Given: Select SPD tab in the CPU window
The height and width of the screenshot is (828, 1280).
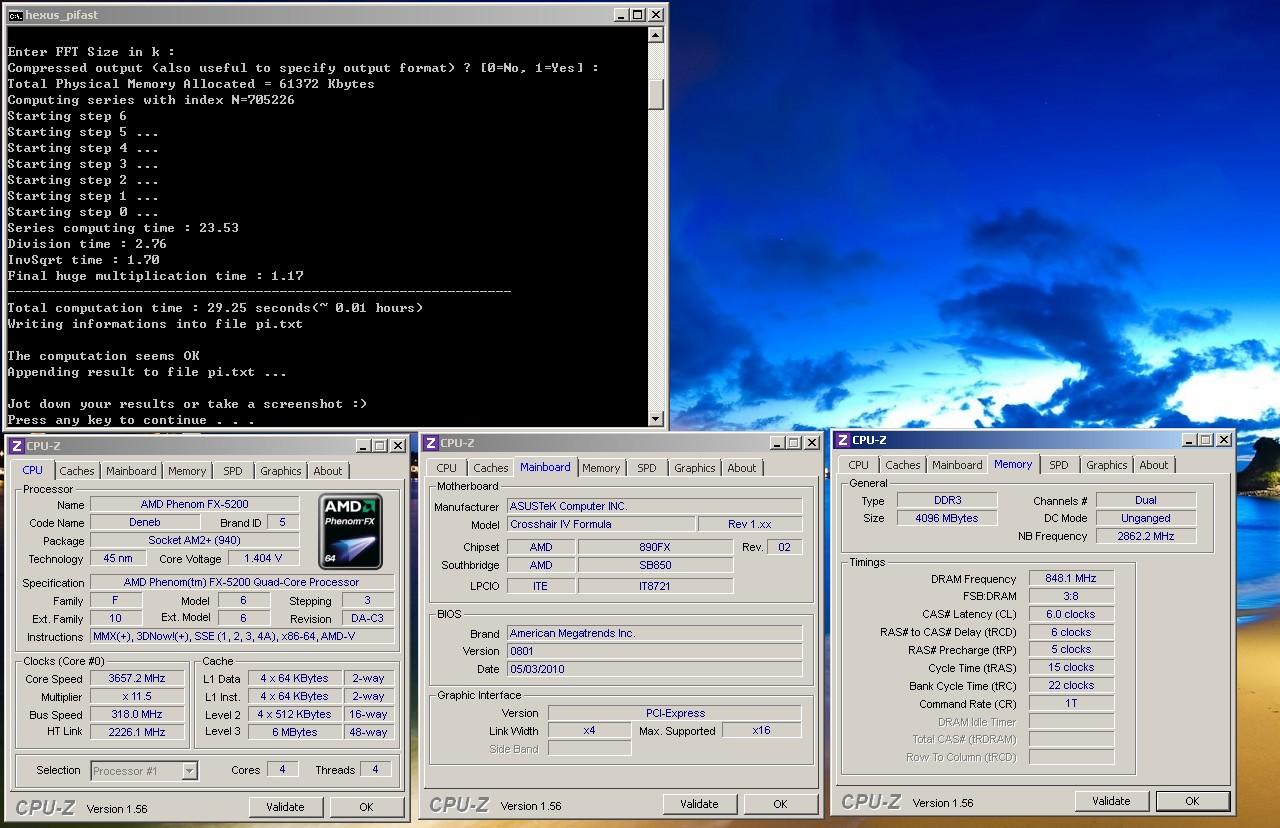Looking at the screenshot, I should coord(233,471).
